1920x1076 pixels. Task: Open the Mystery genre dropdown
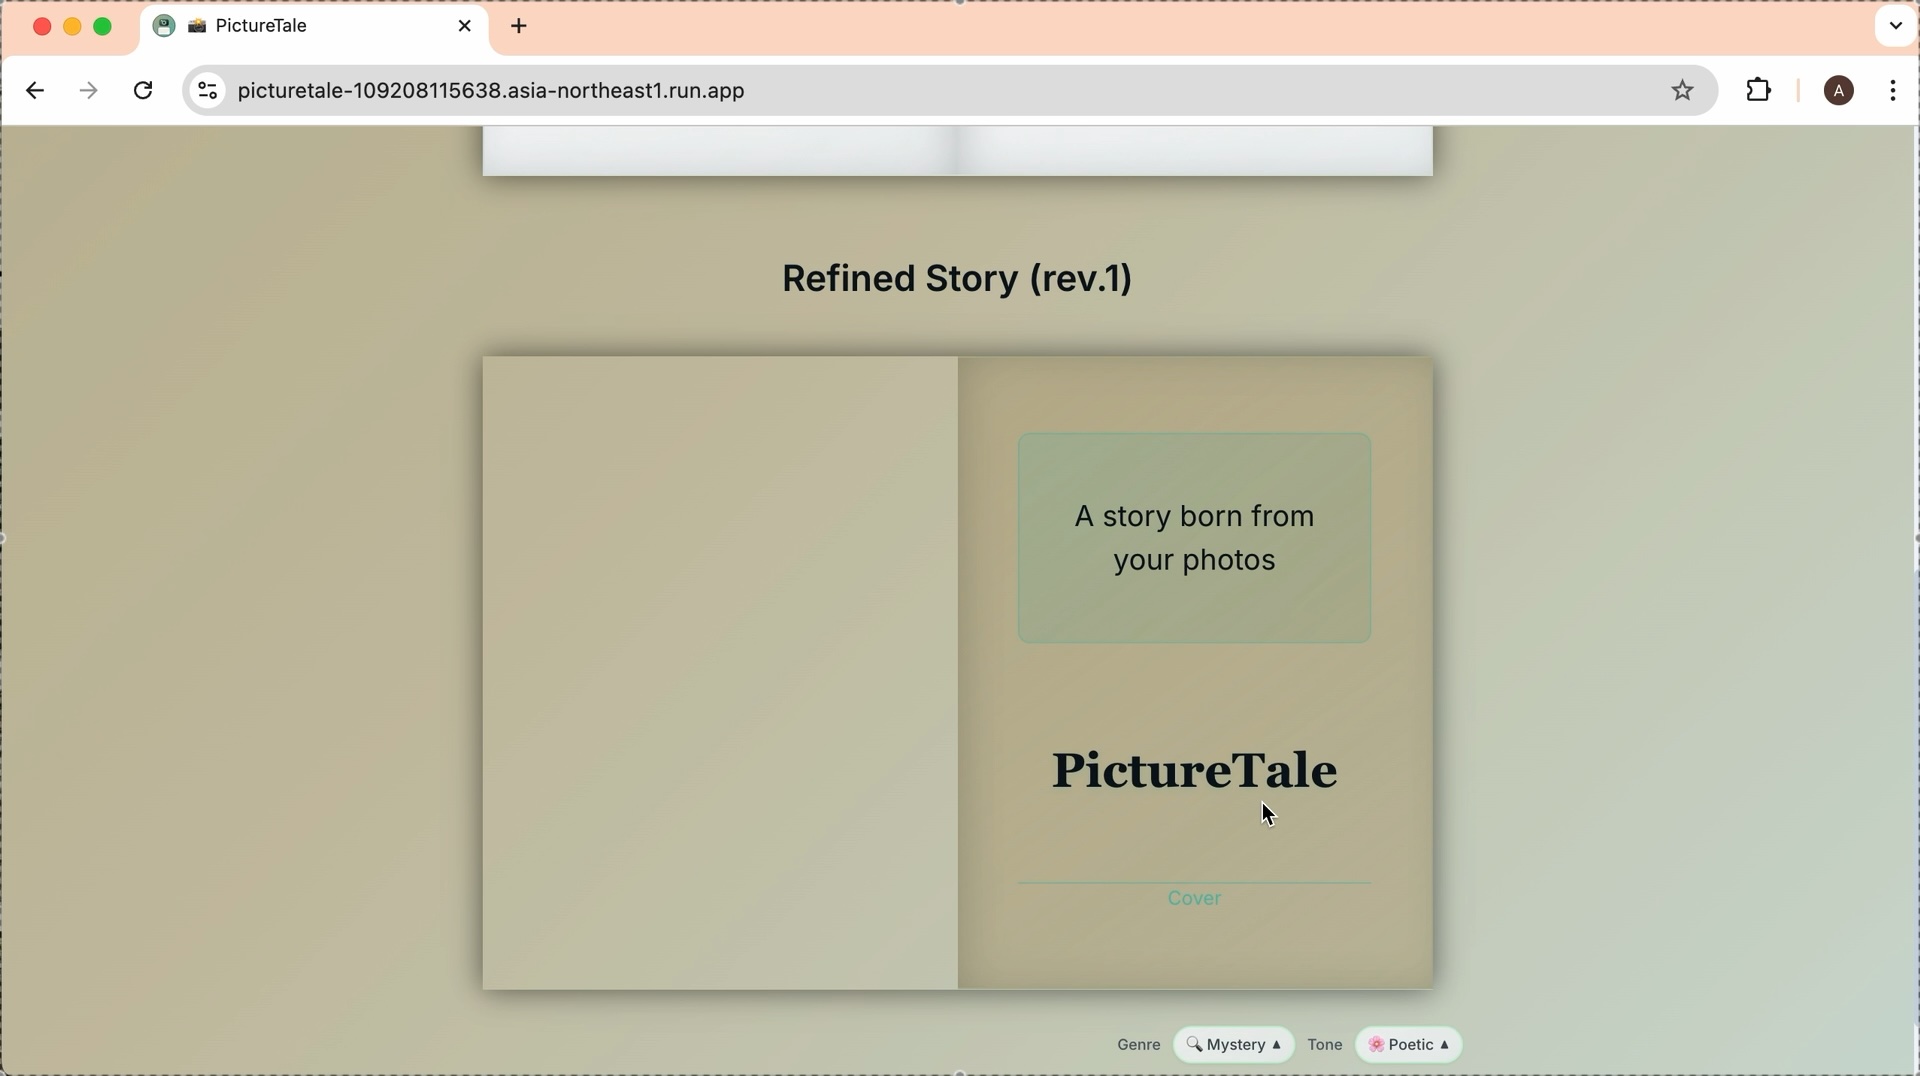[1235, 1045]
